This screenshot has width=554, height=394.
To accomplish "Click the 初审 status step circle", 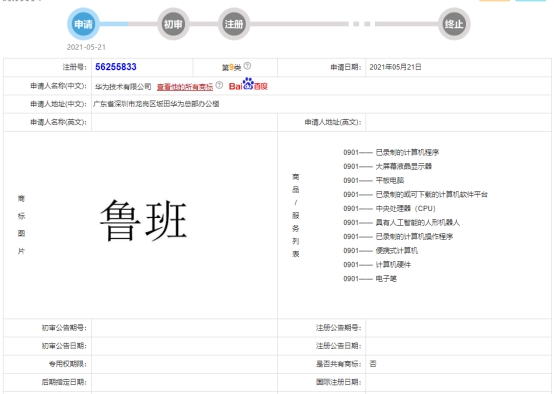I will [173, 24].
